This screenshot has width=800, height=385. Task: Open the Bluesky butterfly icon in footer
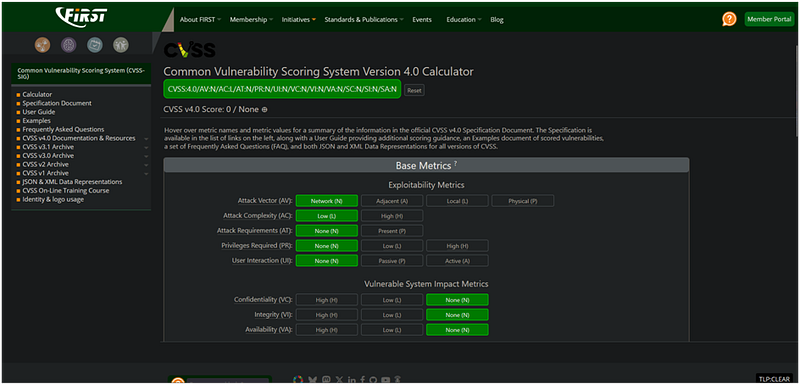tap(313, 380)
